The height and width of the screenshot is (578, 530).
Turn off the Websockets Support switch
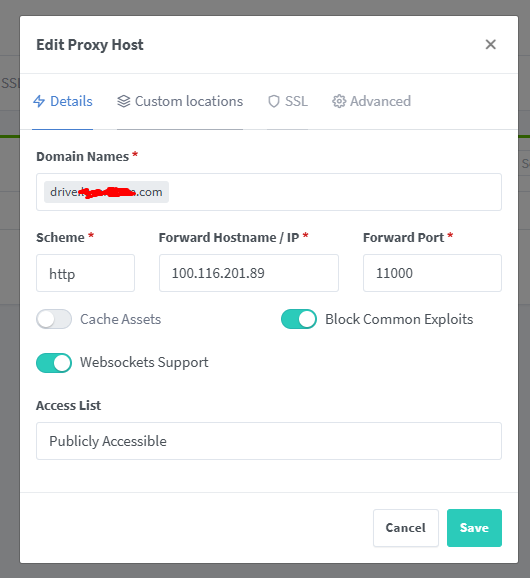tap(54, 363)
